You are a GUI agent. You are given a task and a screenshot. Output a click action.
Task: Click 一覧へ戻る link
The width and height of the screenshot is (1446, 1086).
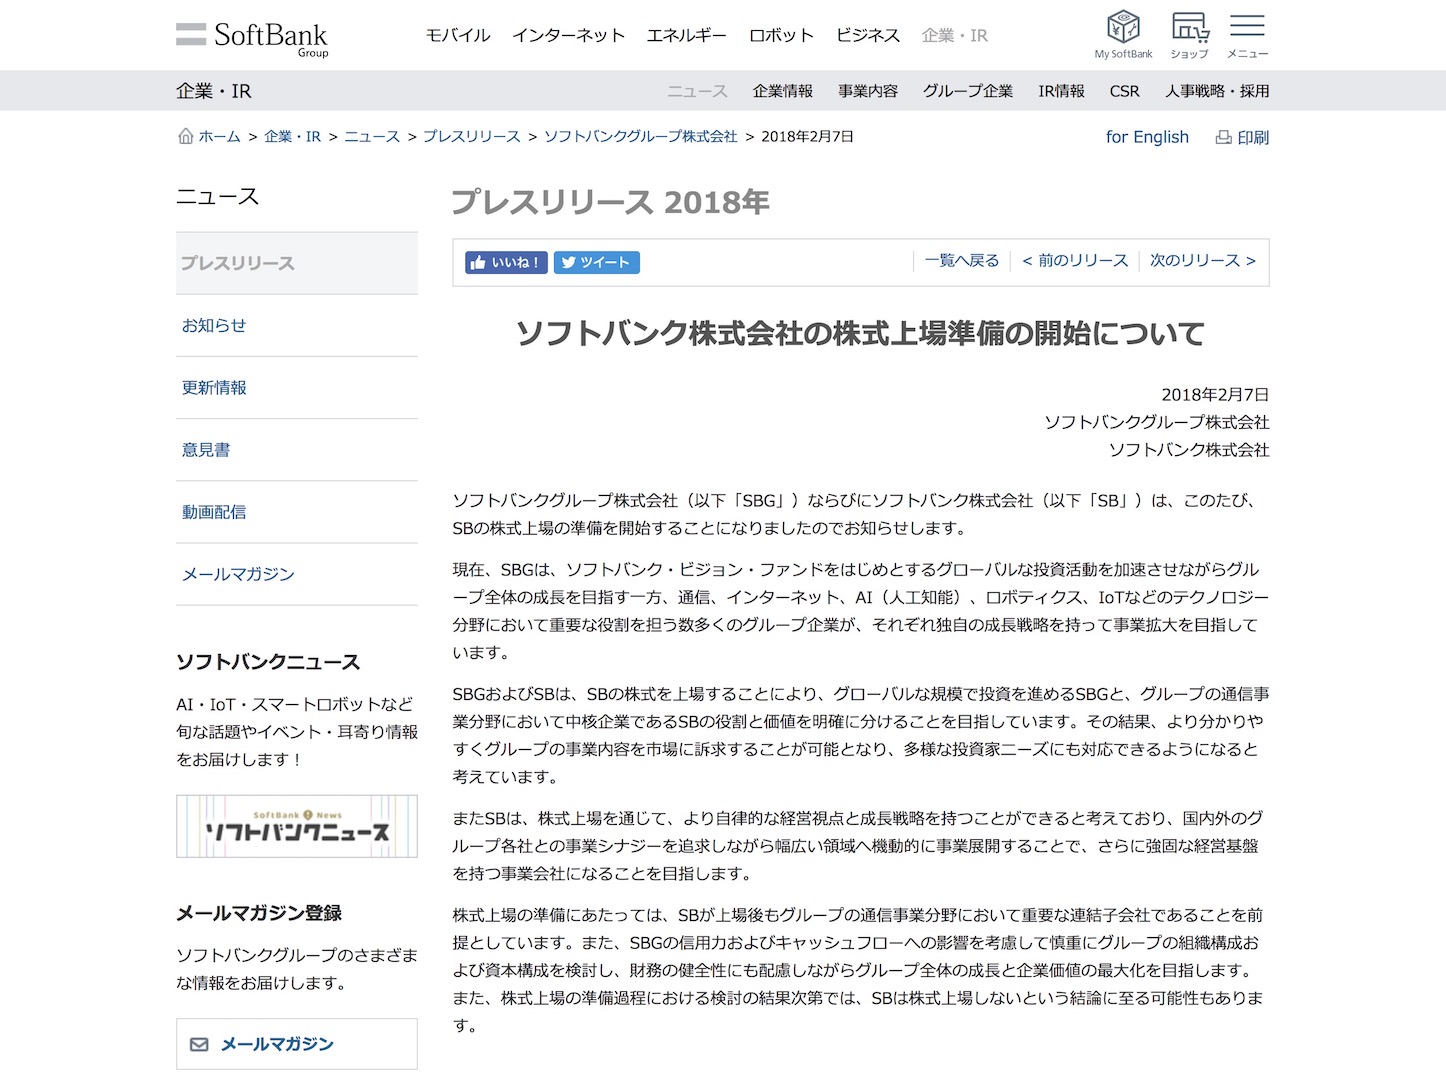[961, 260]
